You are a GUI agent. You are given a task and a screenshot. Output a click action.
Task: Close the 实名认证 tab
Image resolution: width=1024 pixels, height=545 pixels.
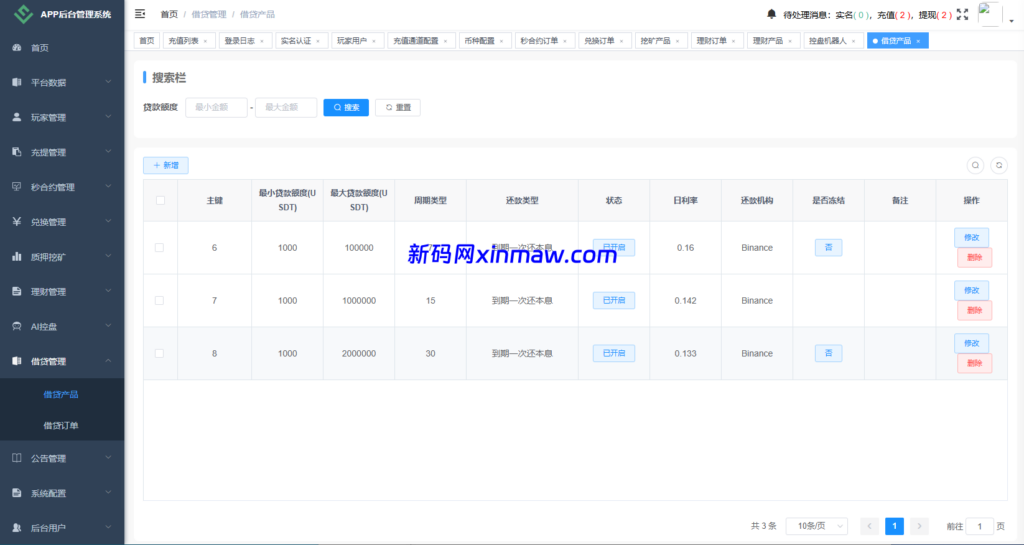(318, 41)
